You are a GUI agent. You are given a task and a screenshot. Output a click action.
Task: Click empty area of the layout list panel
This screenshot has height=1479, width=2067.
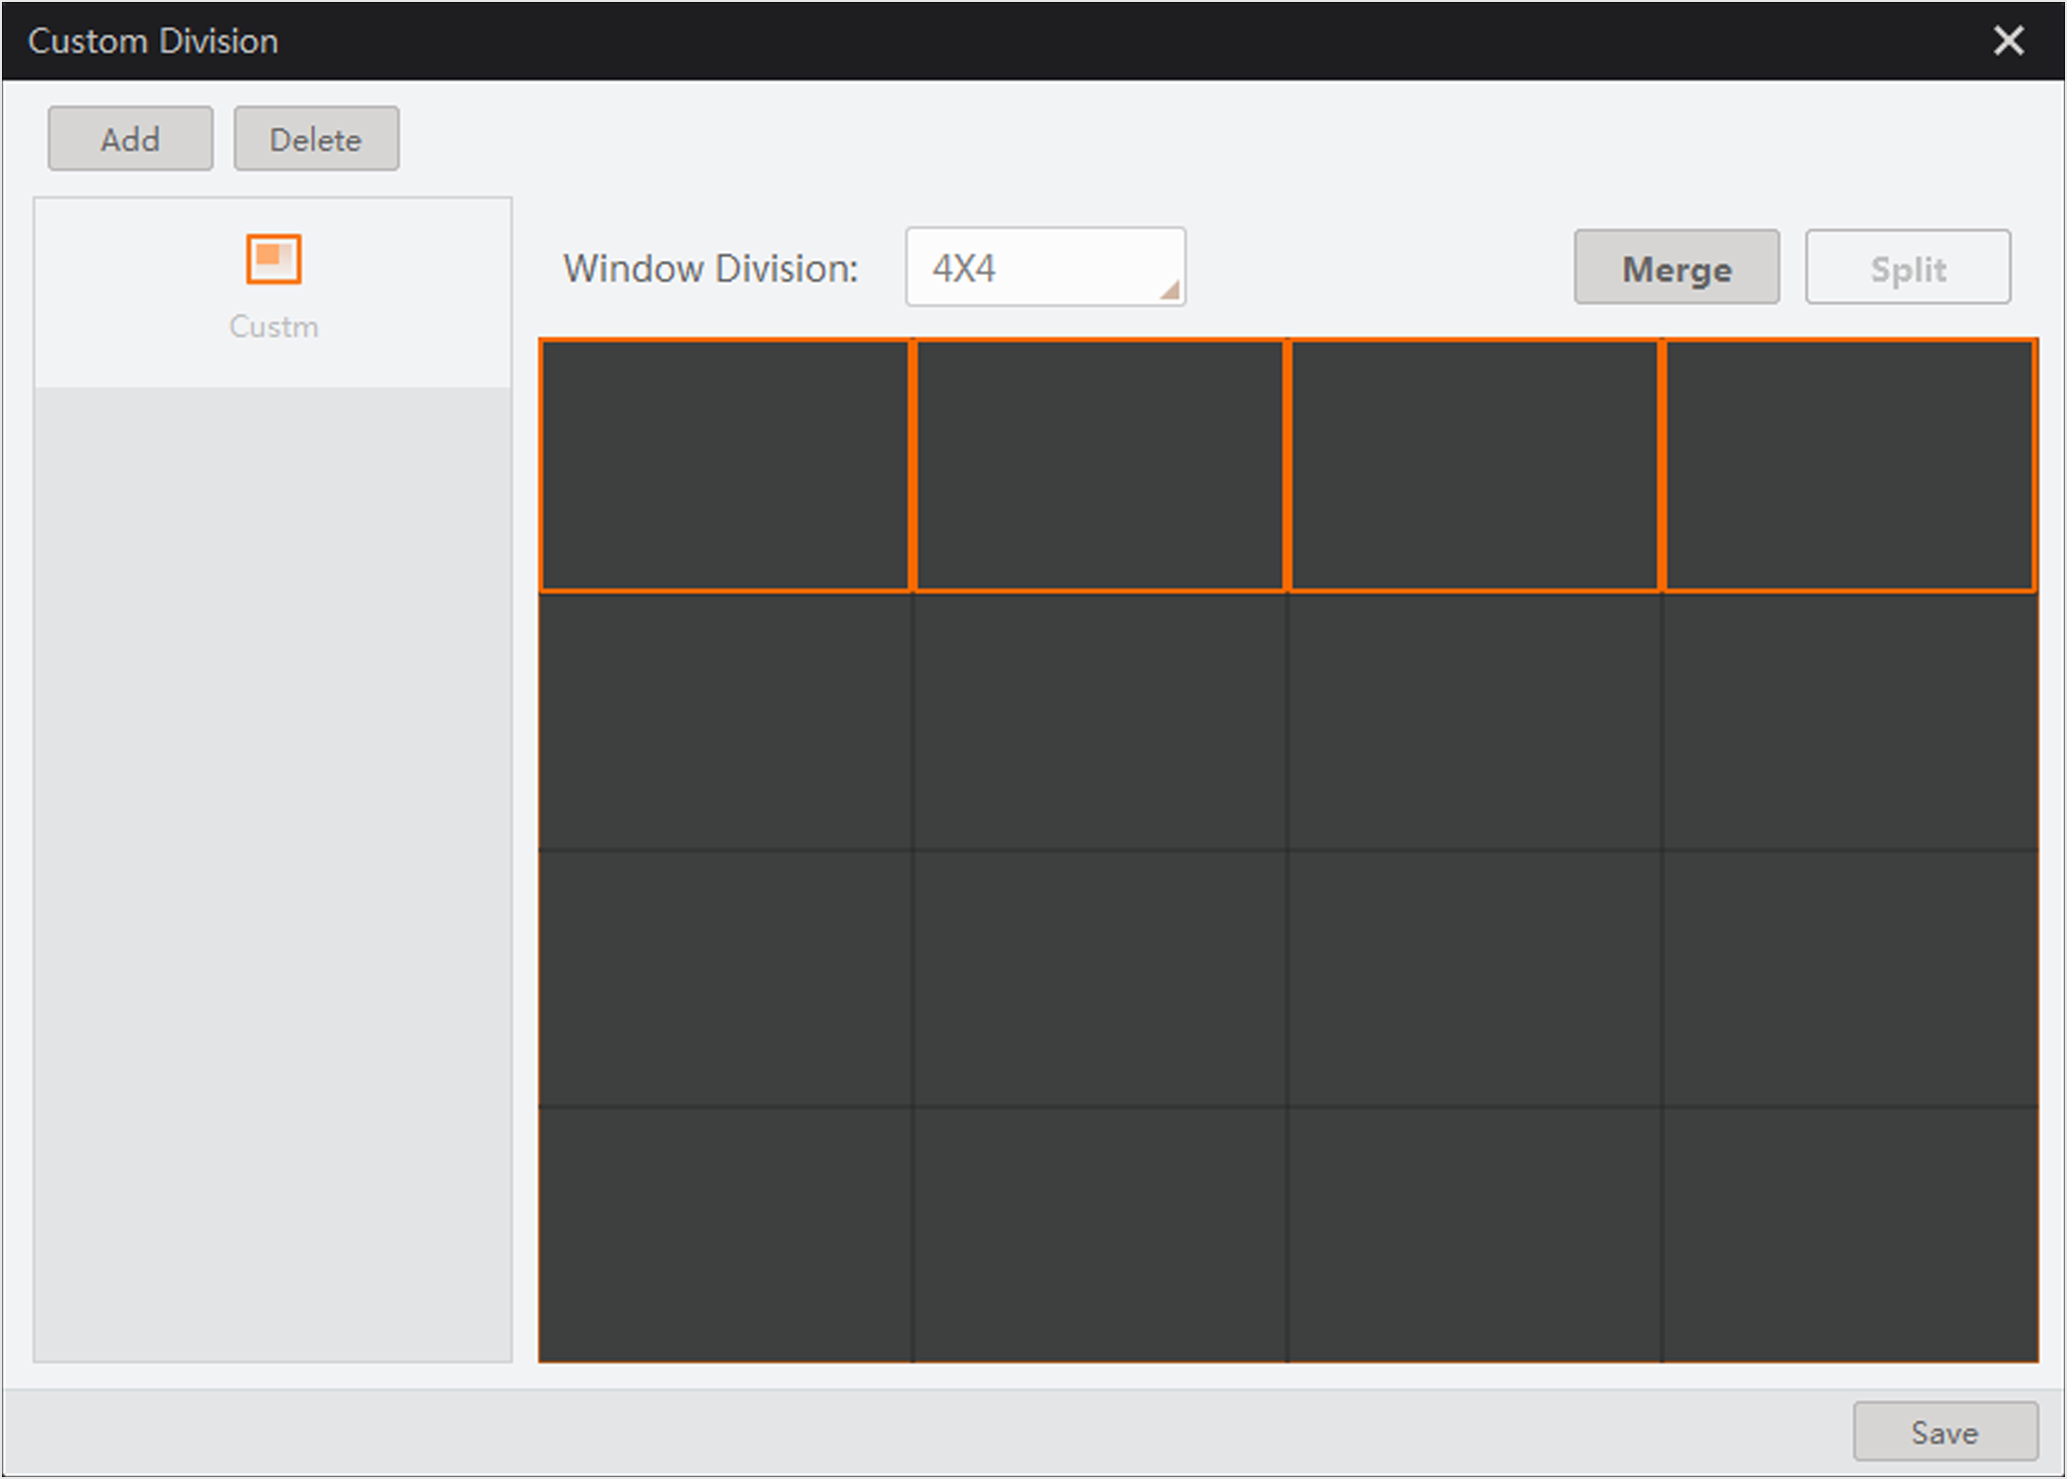pos(273,870)
